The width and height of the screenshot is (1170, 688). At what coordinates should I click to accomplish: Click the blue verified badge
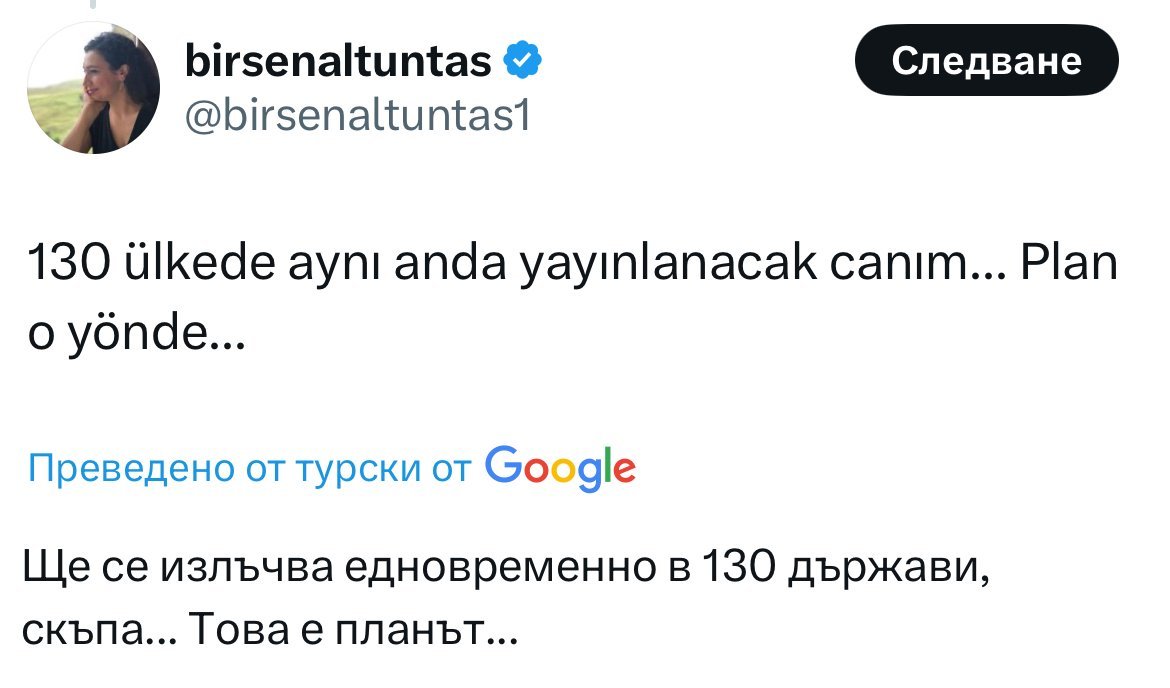click(524, 62)
